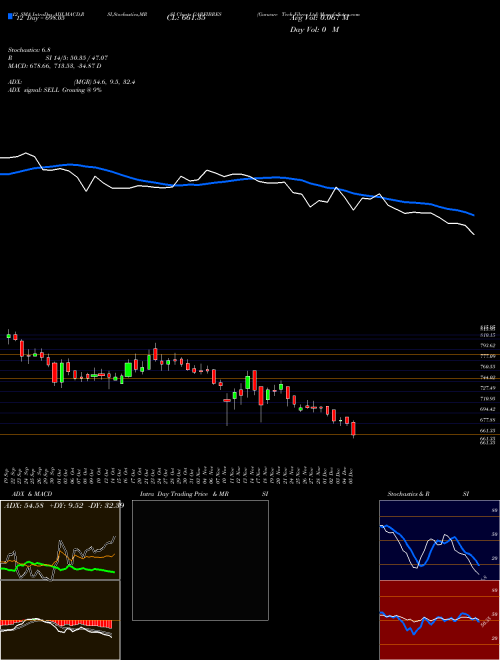500x660 pixels.
Task: Click the MACD values text line
Action: (x=55, y=66)
